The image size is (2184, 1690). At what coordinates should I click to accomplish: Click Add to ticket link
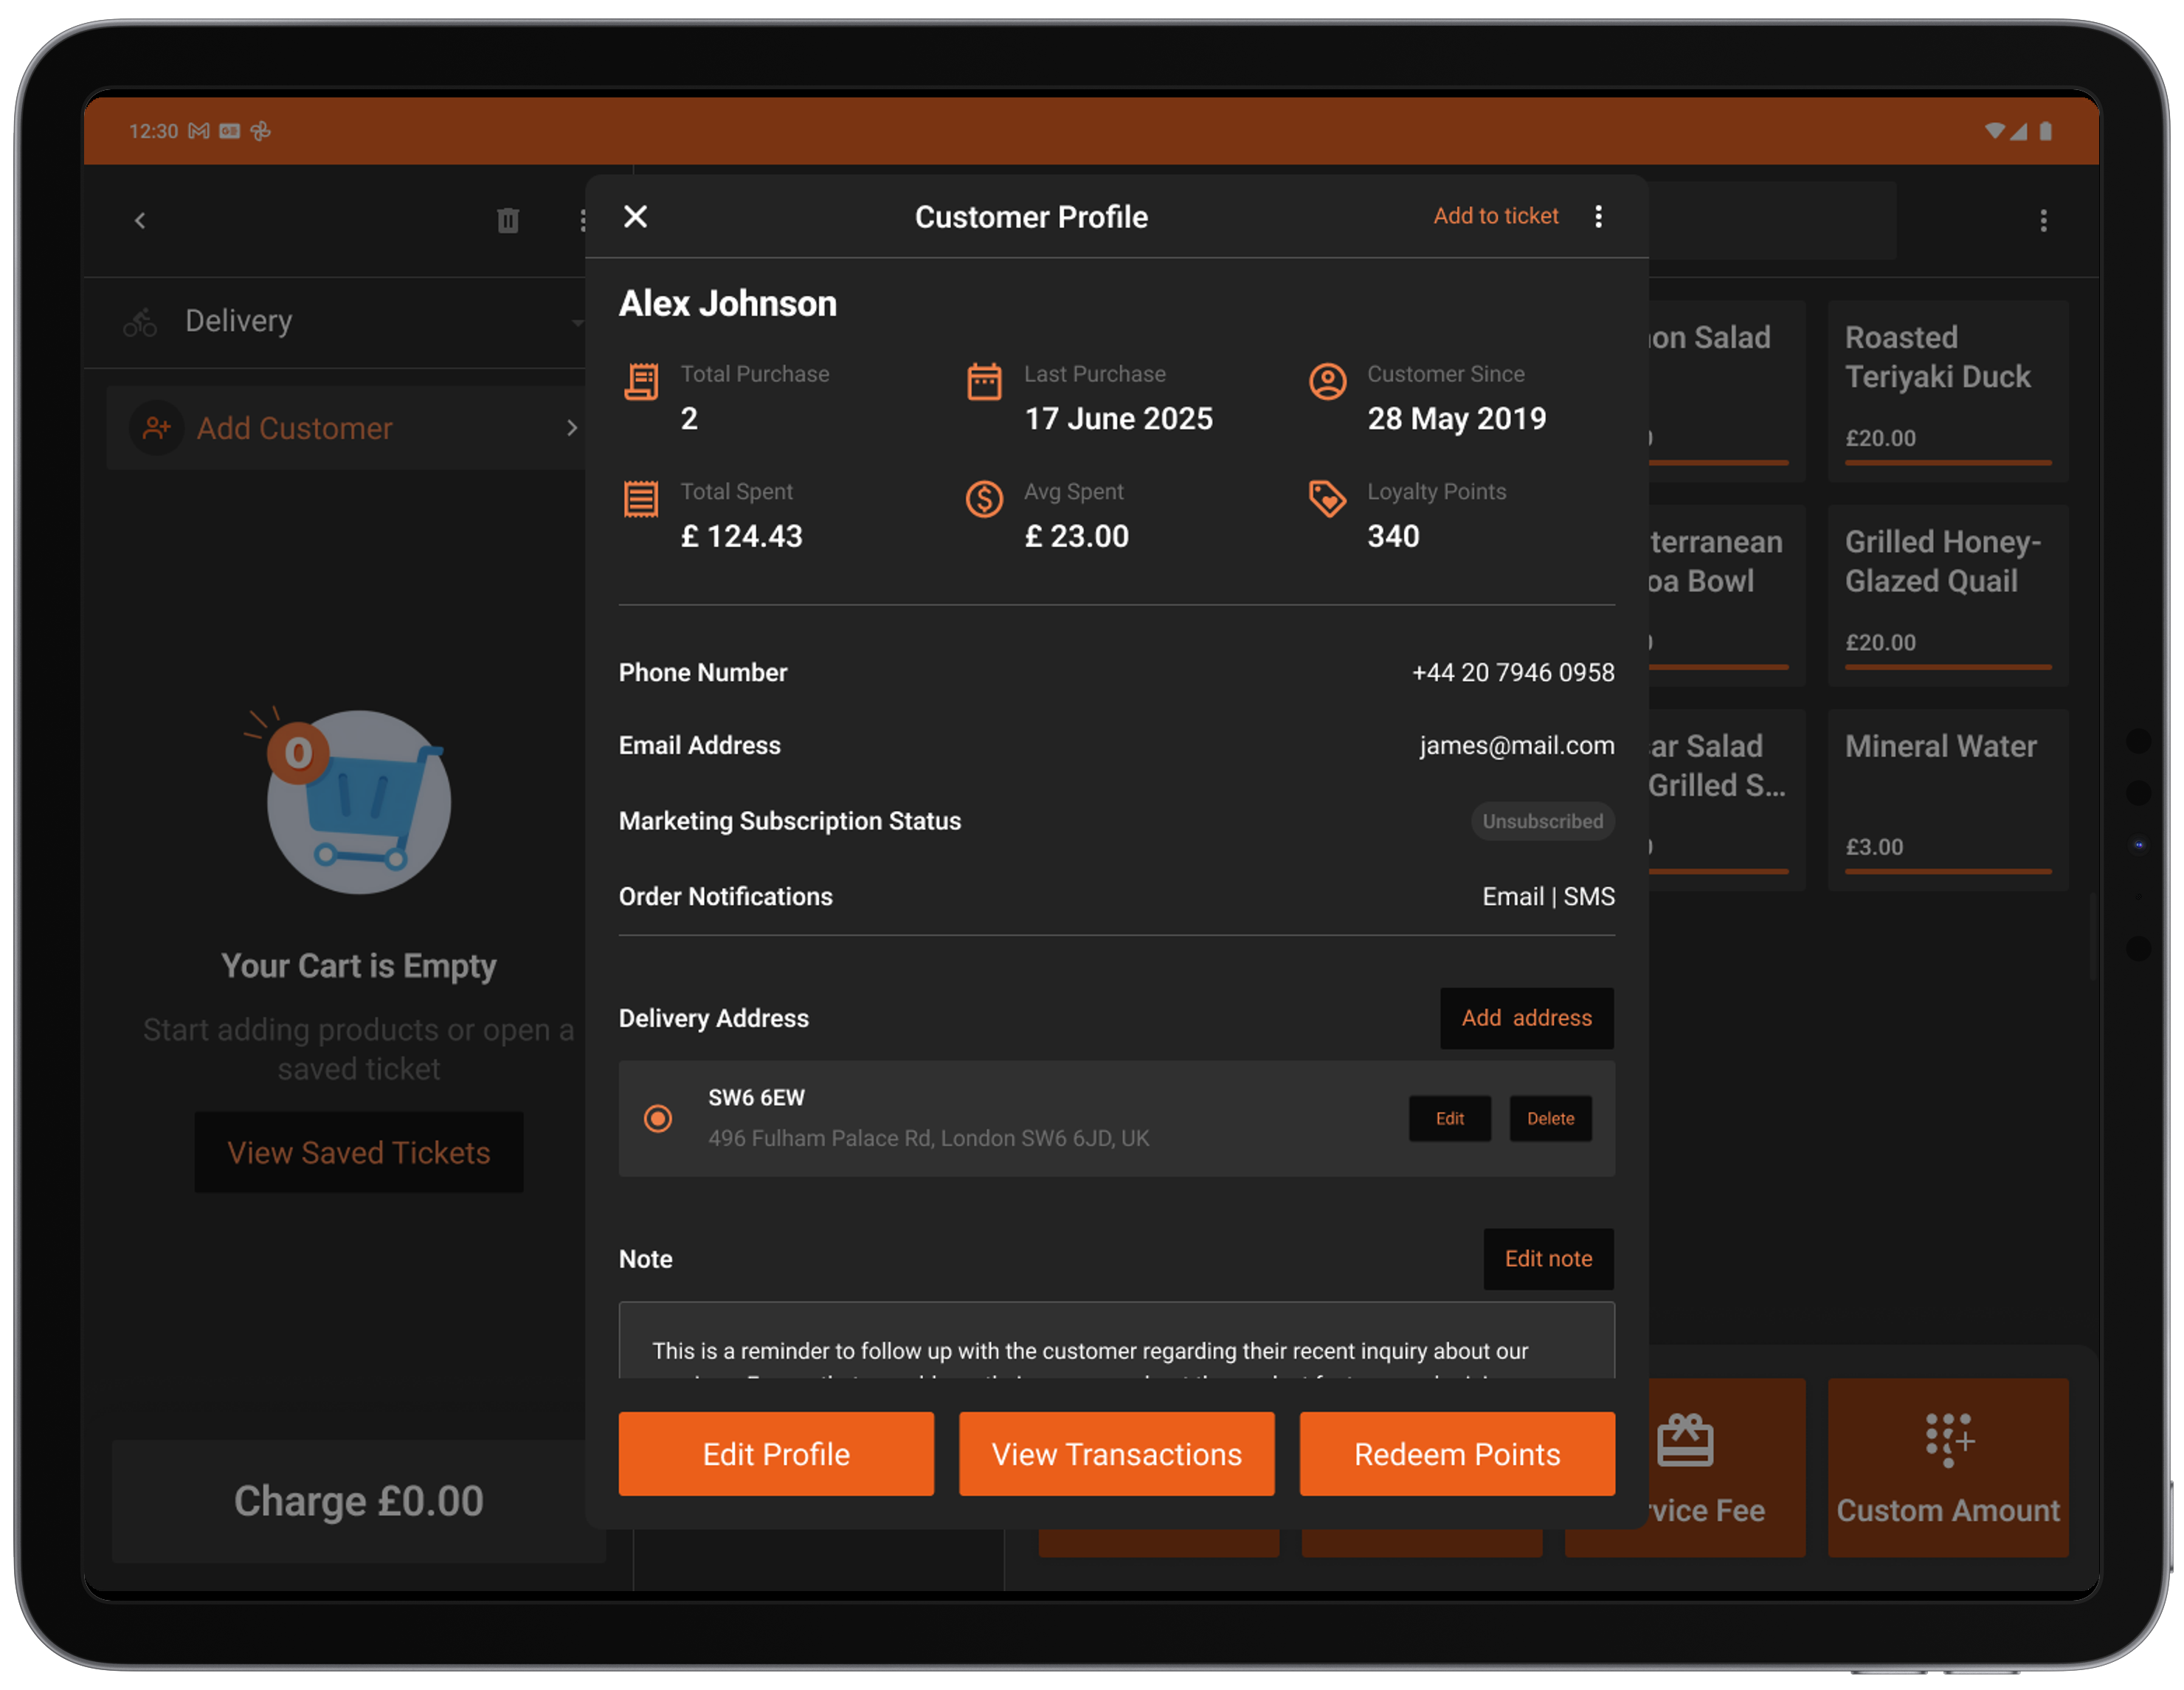point(1495,216)
